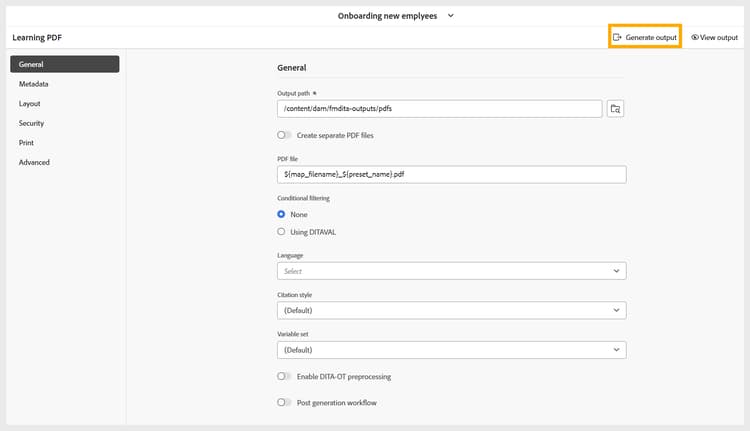This screenshot has height=431, width=750.
Task: Go to the Security tab
Action: click(x=32, y=123)
